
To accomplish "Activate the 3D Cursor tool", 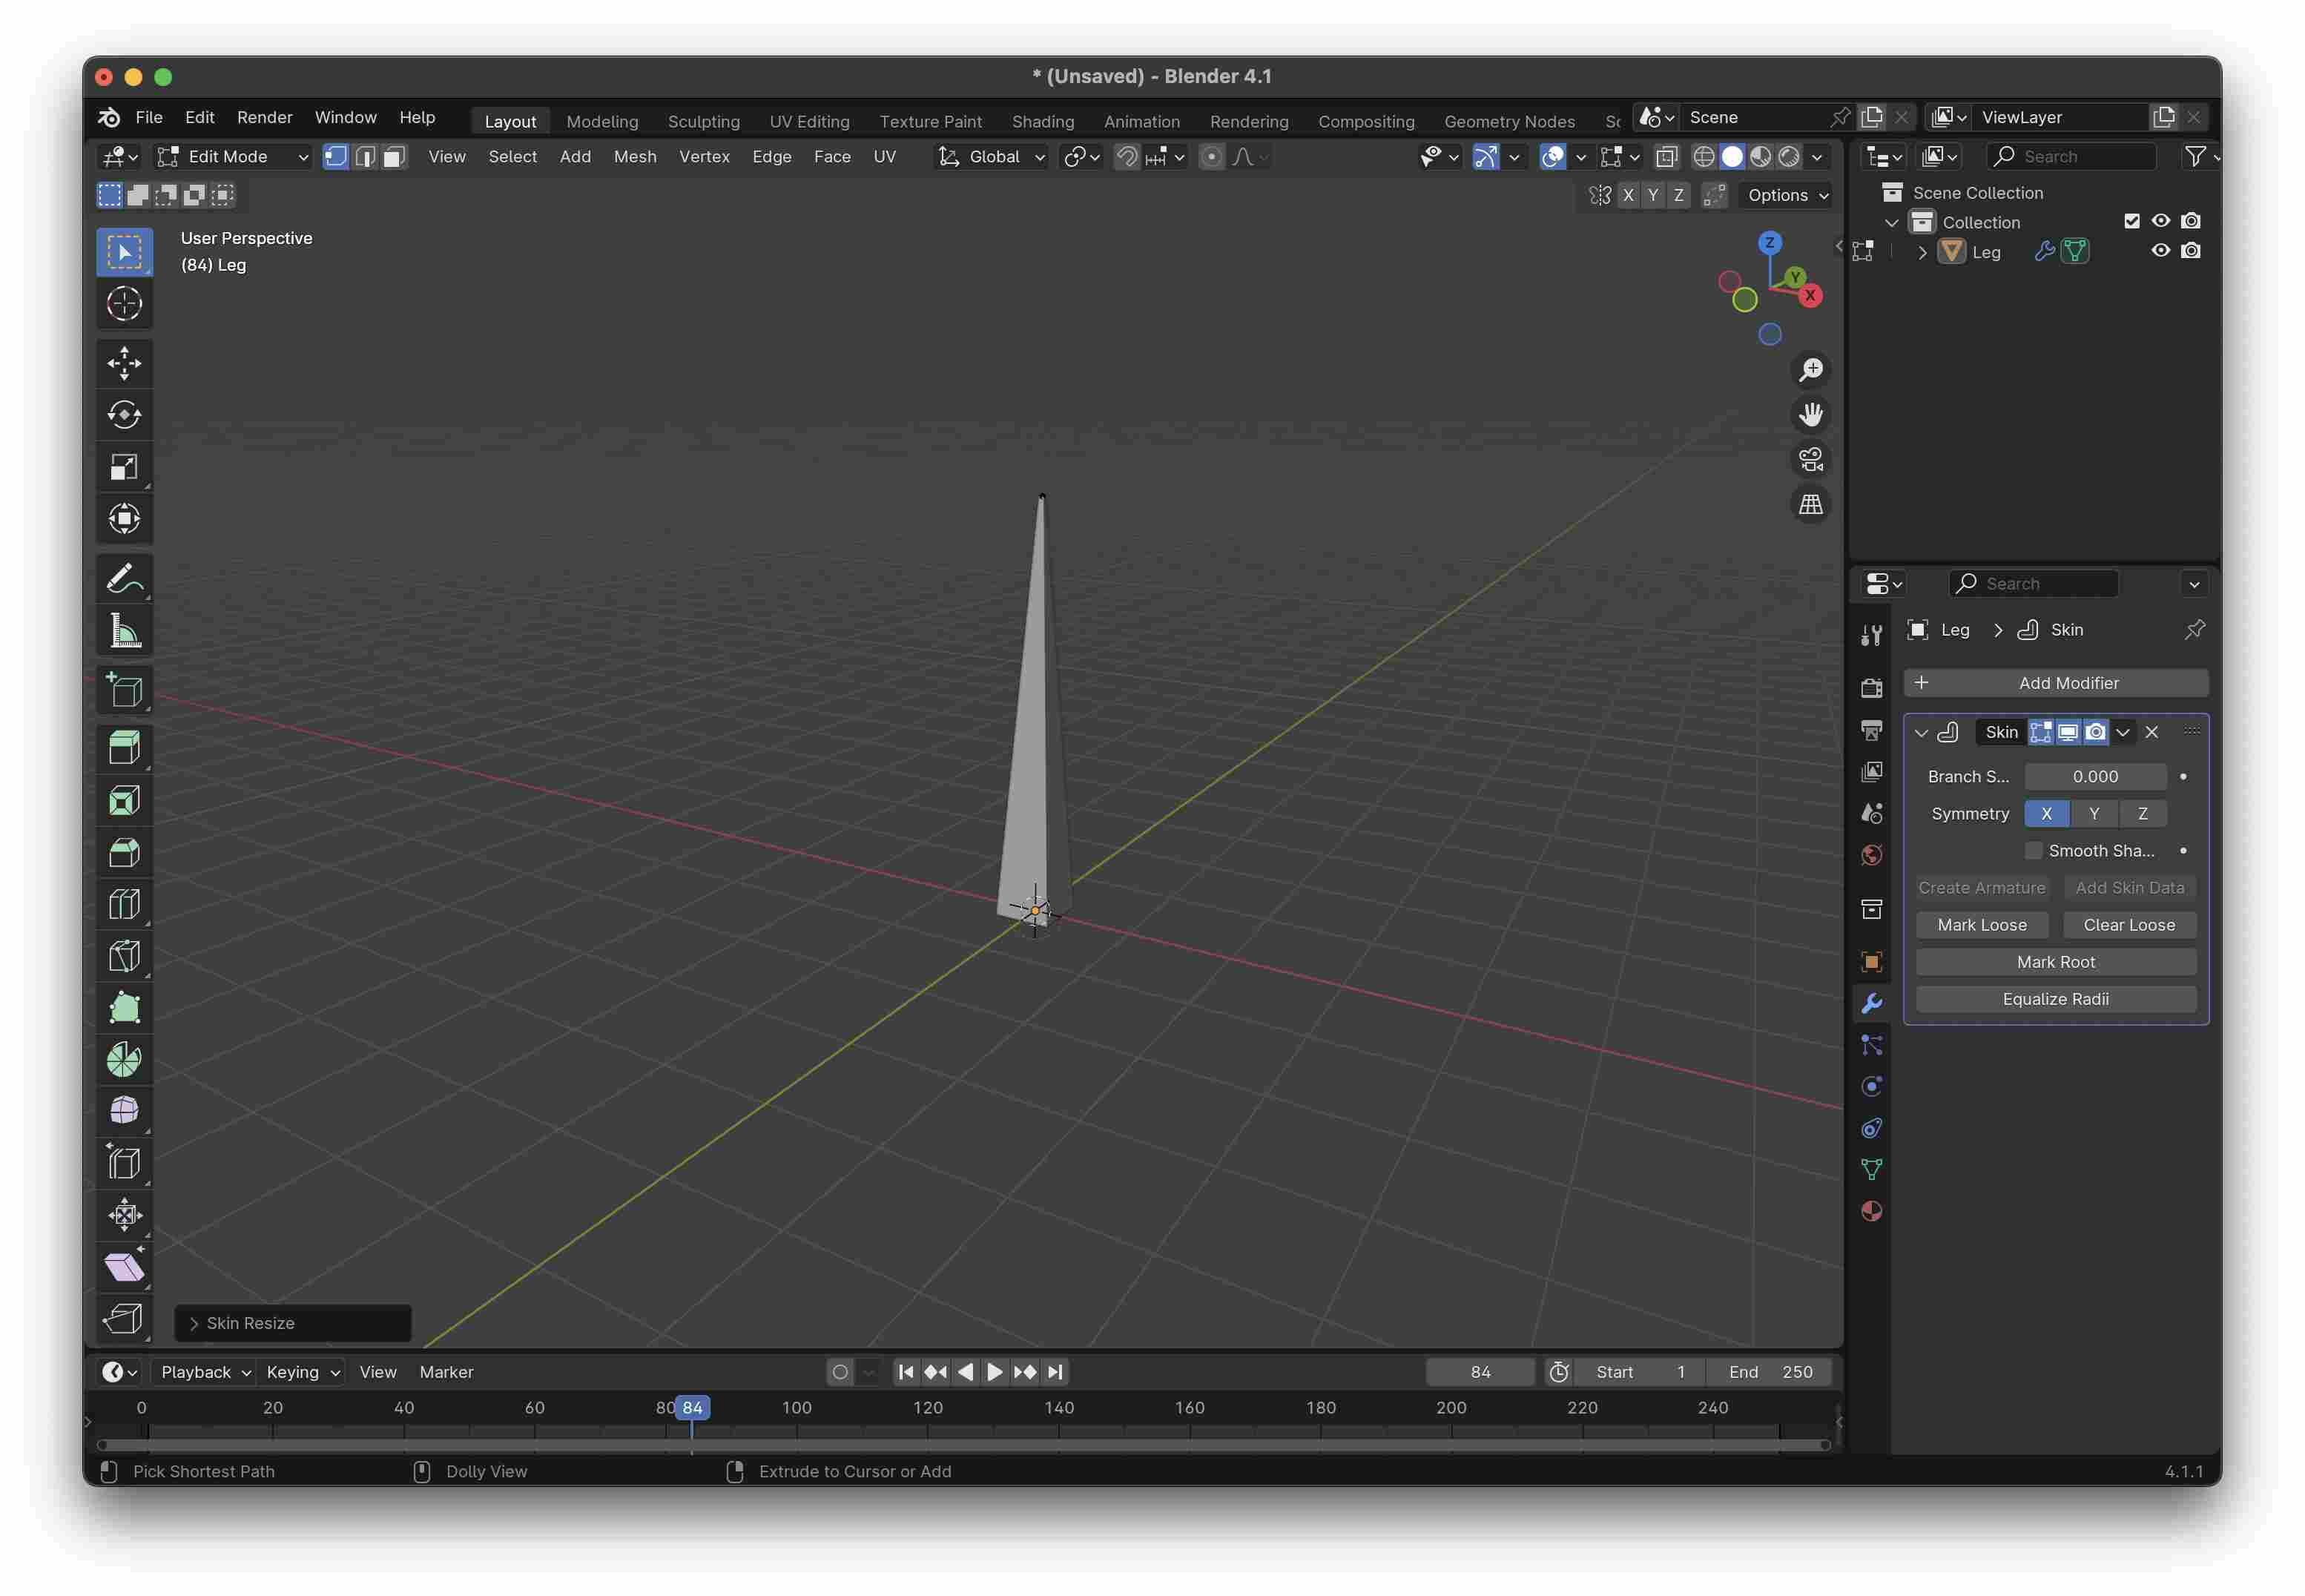I will (x=124, y=304).
